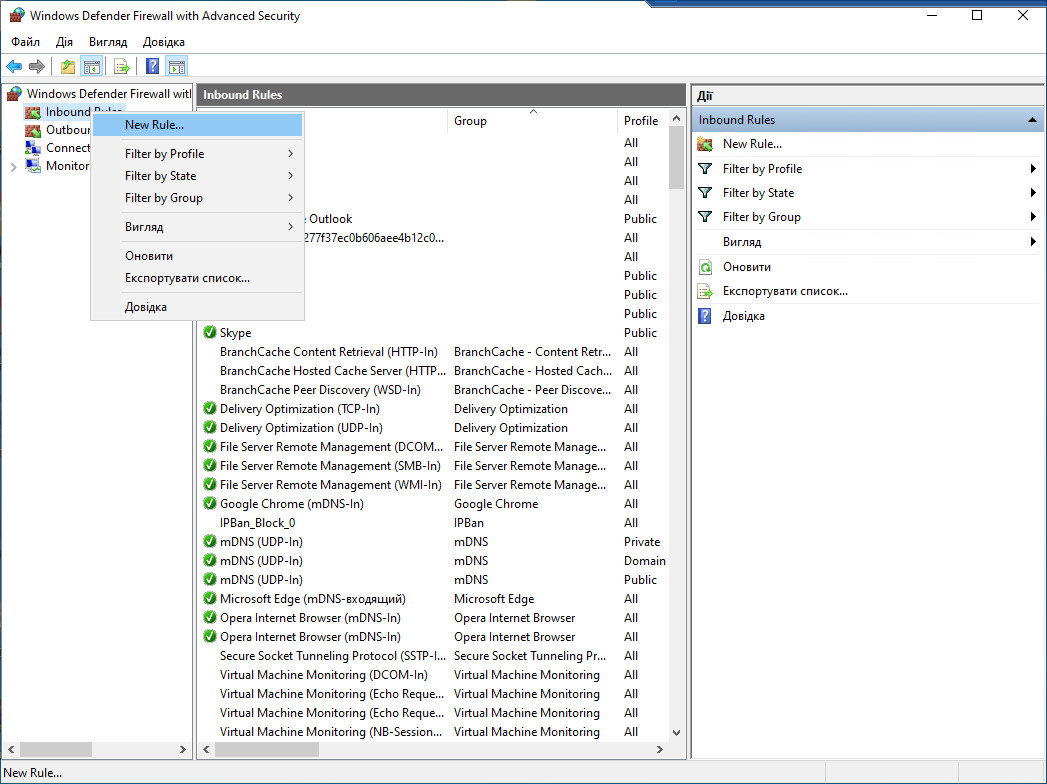Viewport: 1047px width, 784px height.
Task: Click the IPBan group cell
Action: pos(469,523)
